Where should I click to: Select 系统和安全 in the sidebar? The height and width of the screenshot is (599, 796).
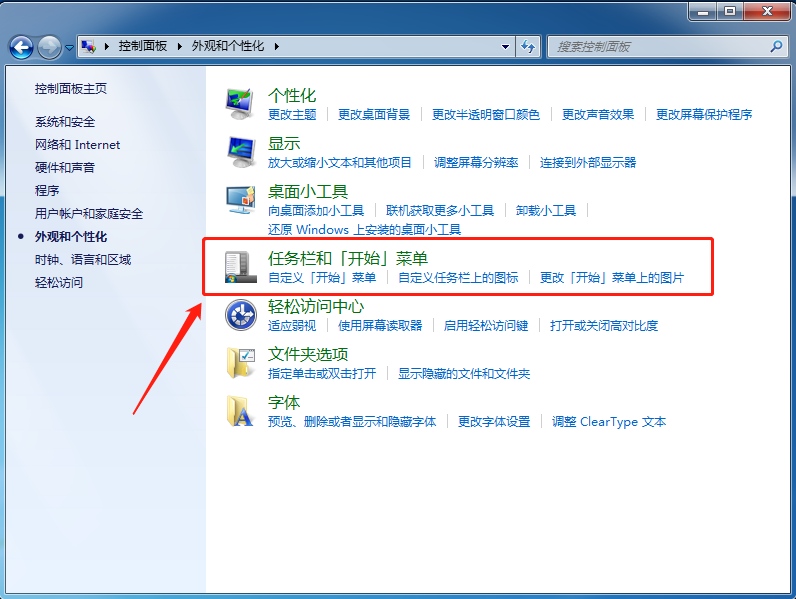click(64, 122)
